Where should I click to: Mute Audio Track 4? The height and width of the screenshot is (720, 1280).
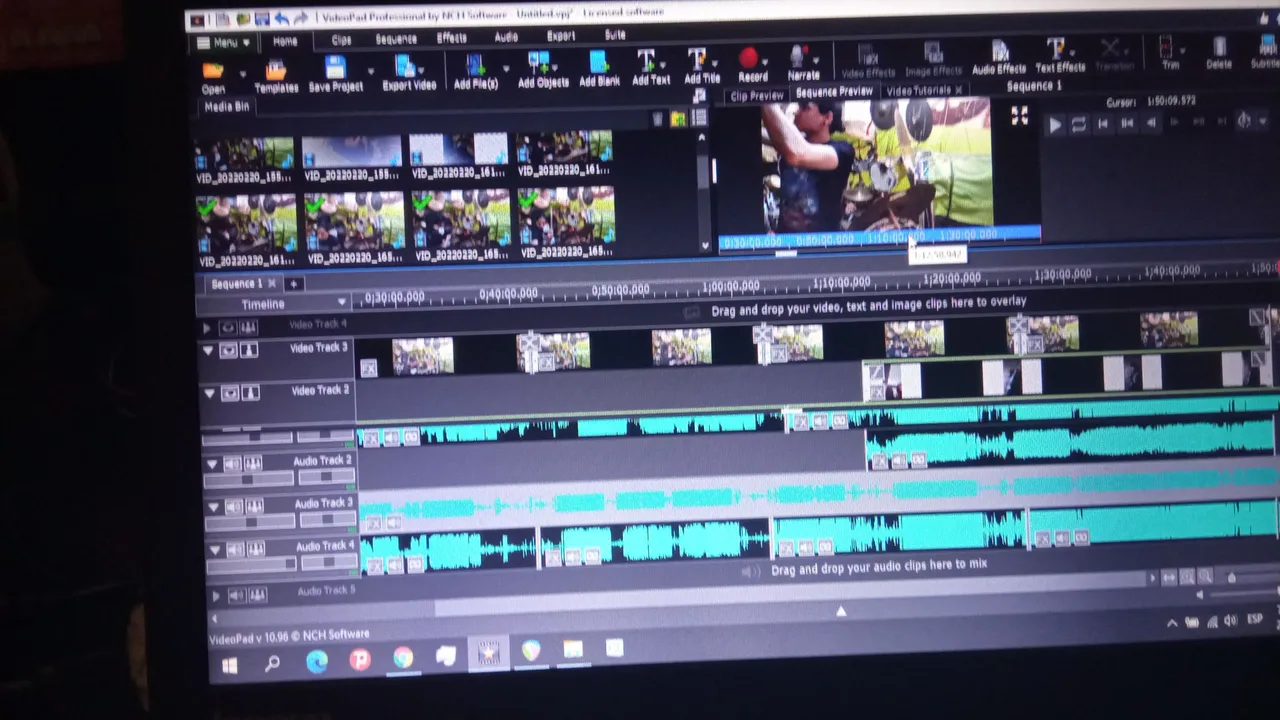235,549
